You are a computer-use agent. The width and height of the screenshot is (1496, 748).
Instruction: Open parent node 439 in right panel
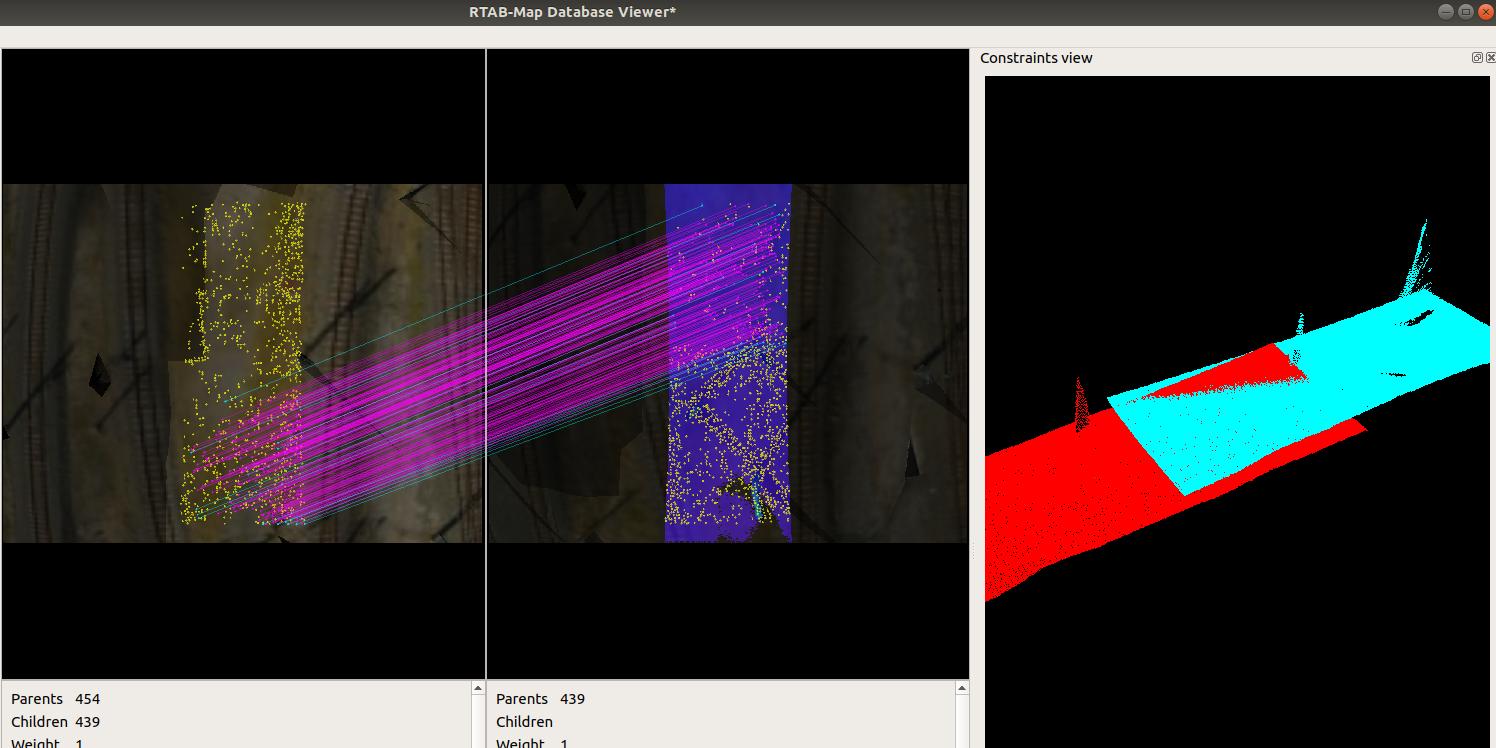tap(572, 699)
